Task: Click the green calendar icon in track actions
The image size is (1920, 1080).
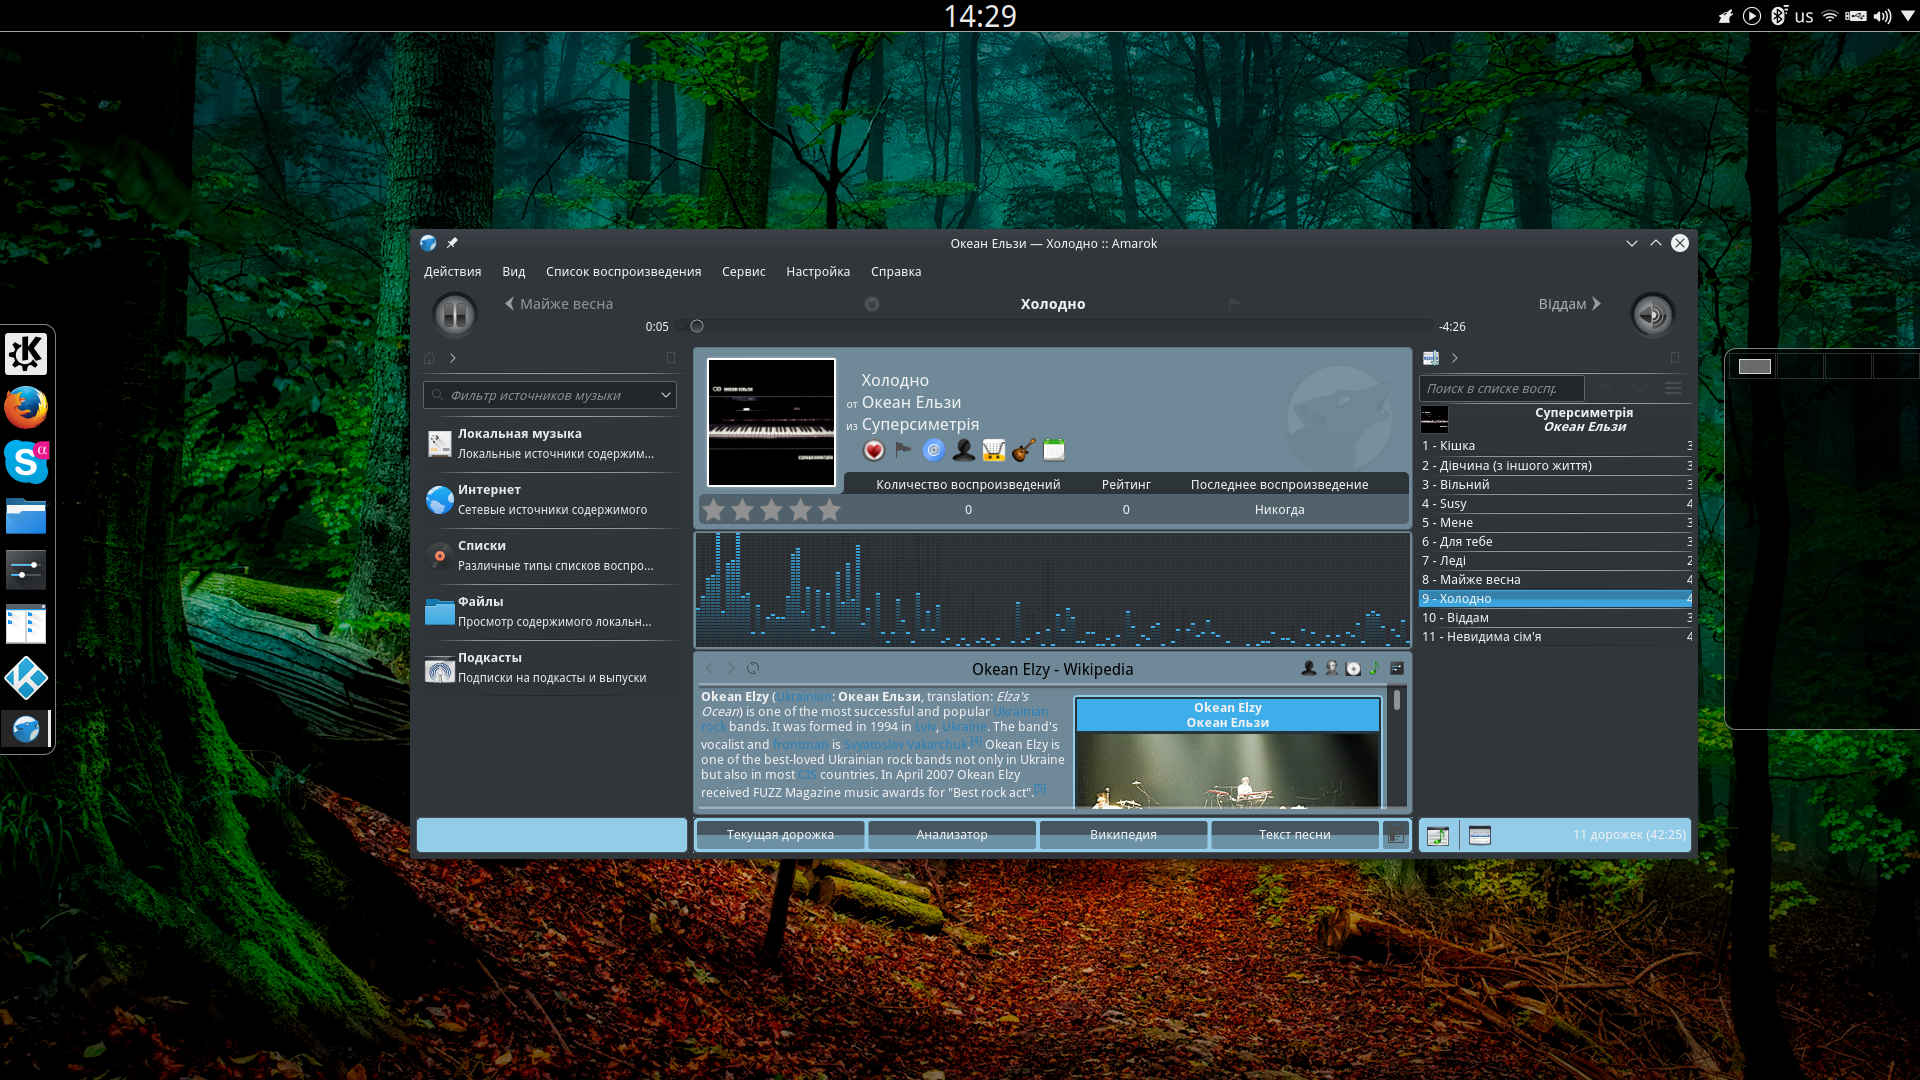Action: 1054,451
